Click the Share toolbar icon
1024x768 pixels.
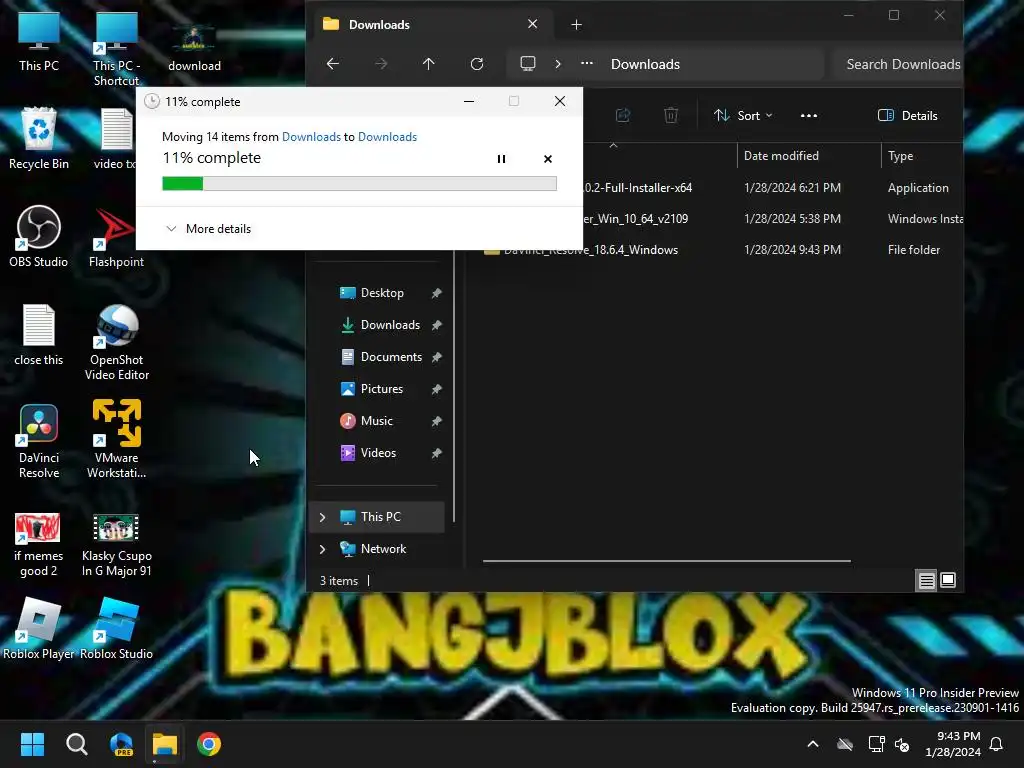tap(623, 116)
